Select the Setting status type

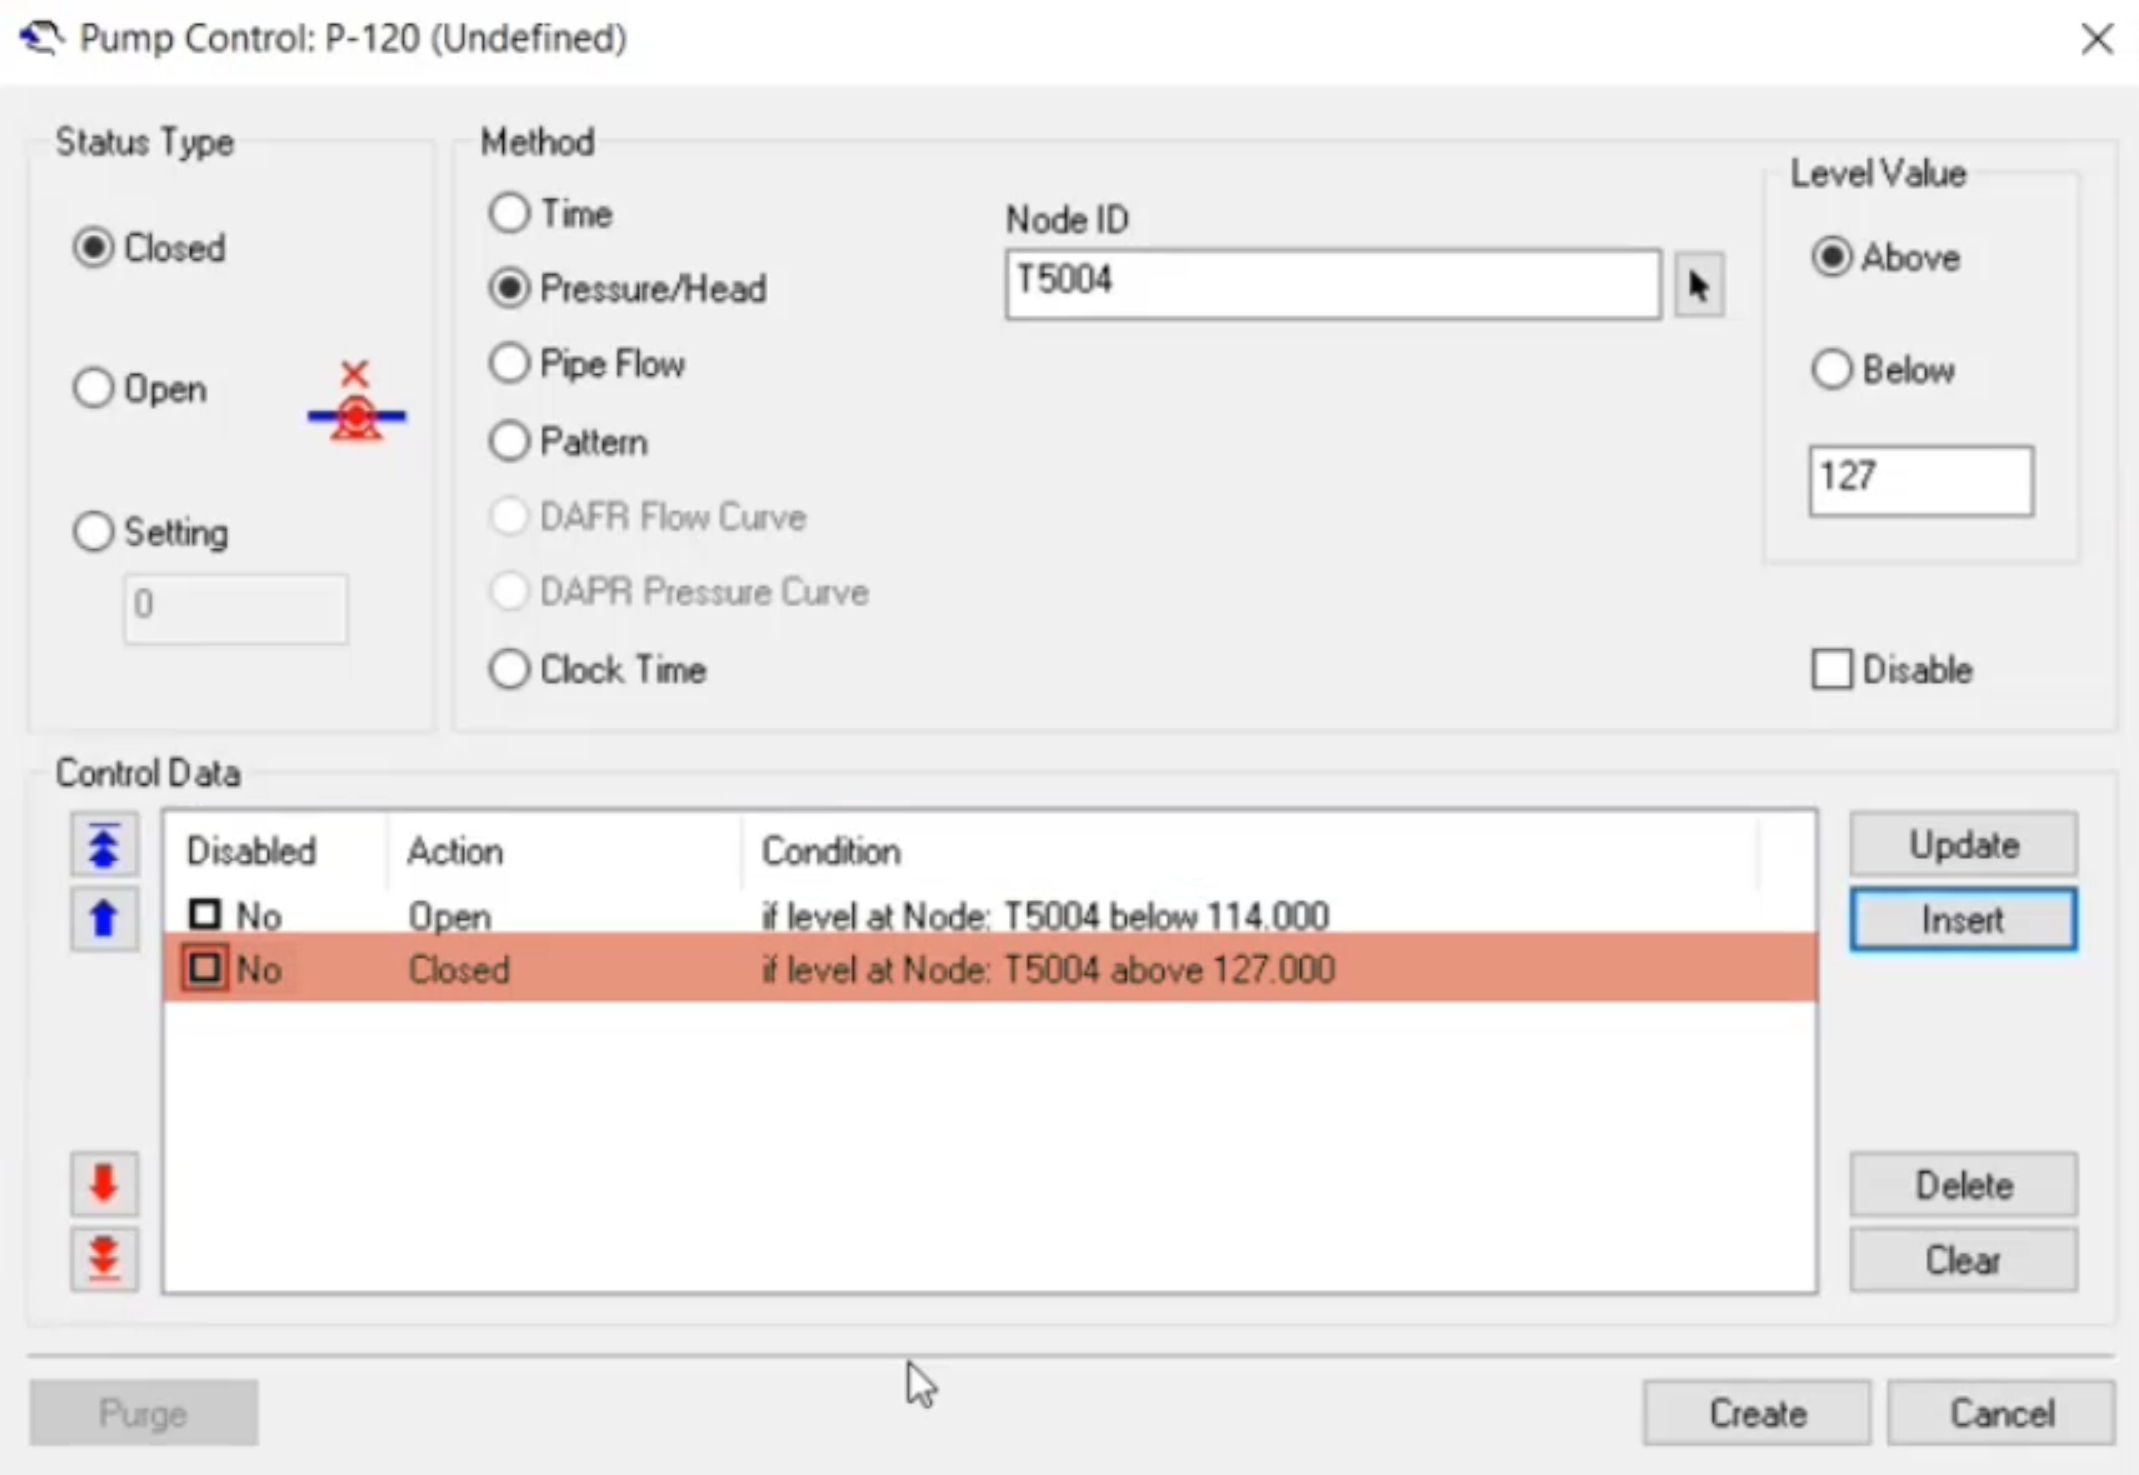point(151,531)
